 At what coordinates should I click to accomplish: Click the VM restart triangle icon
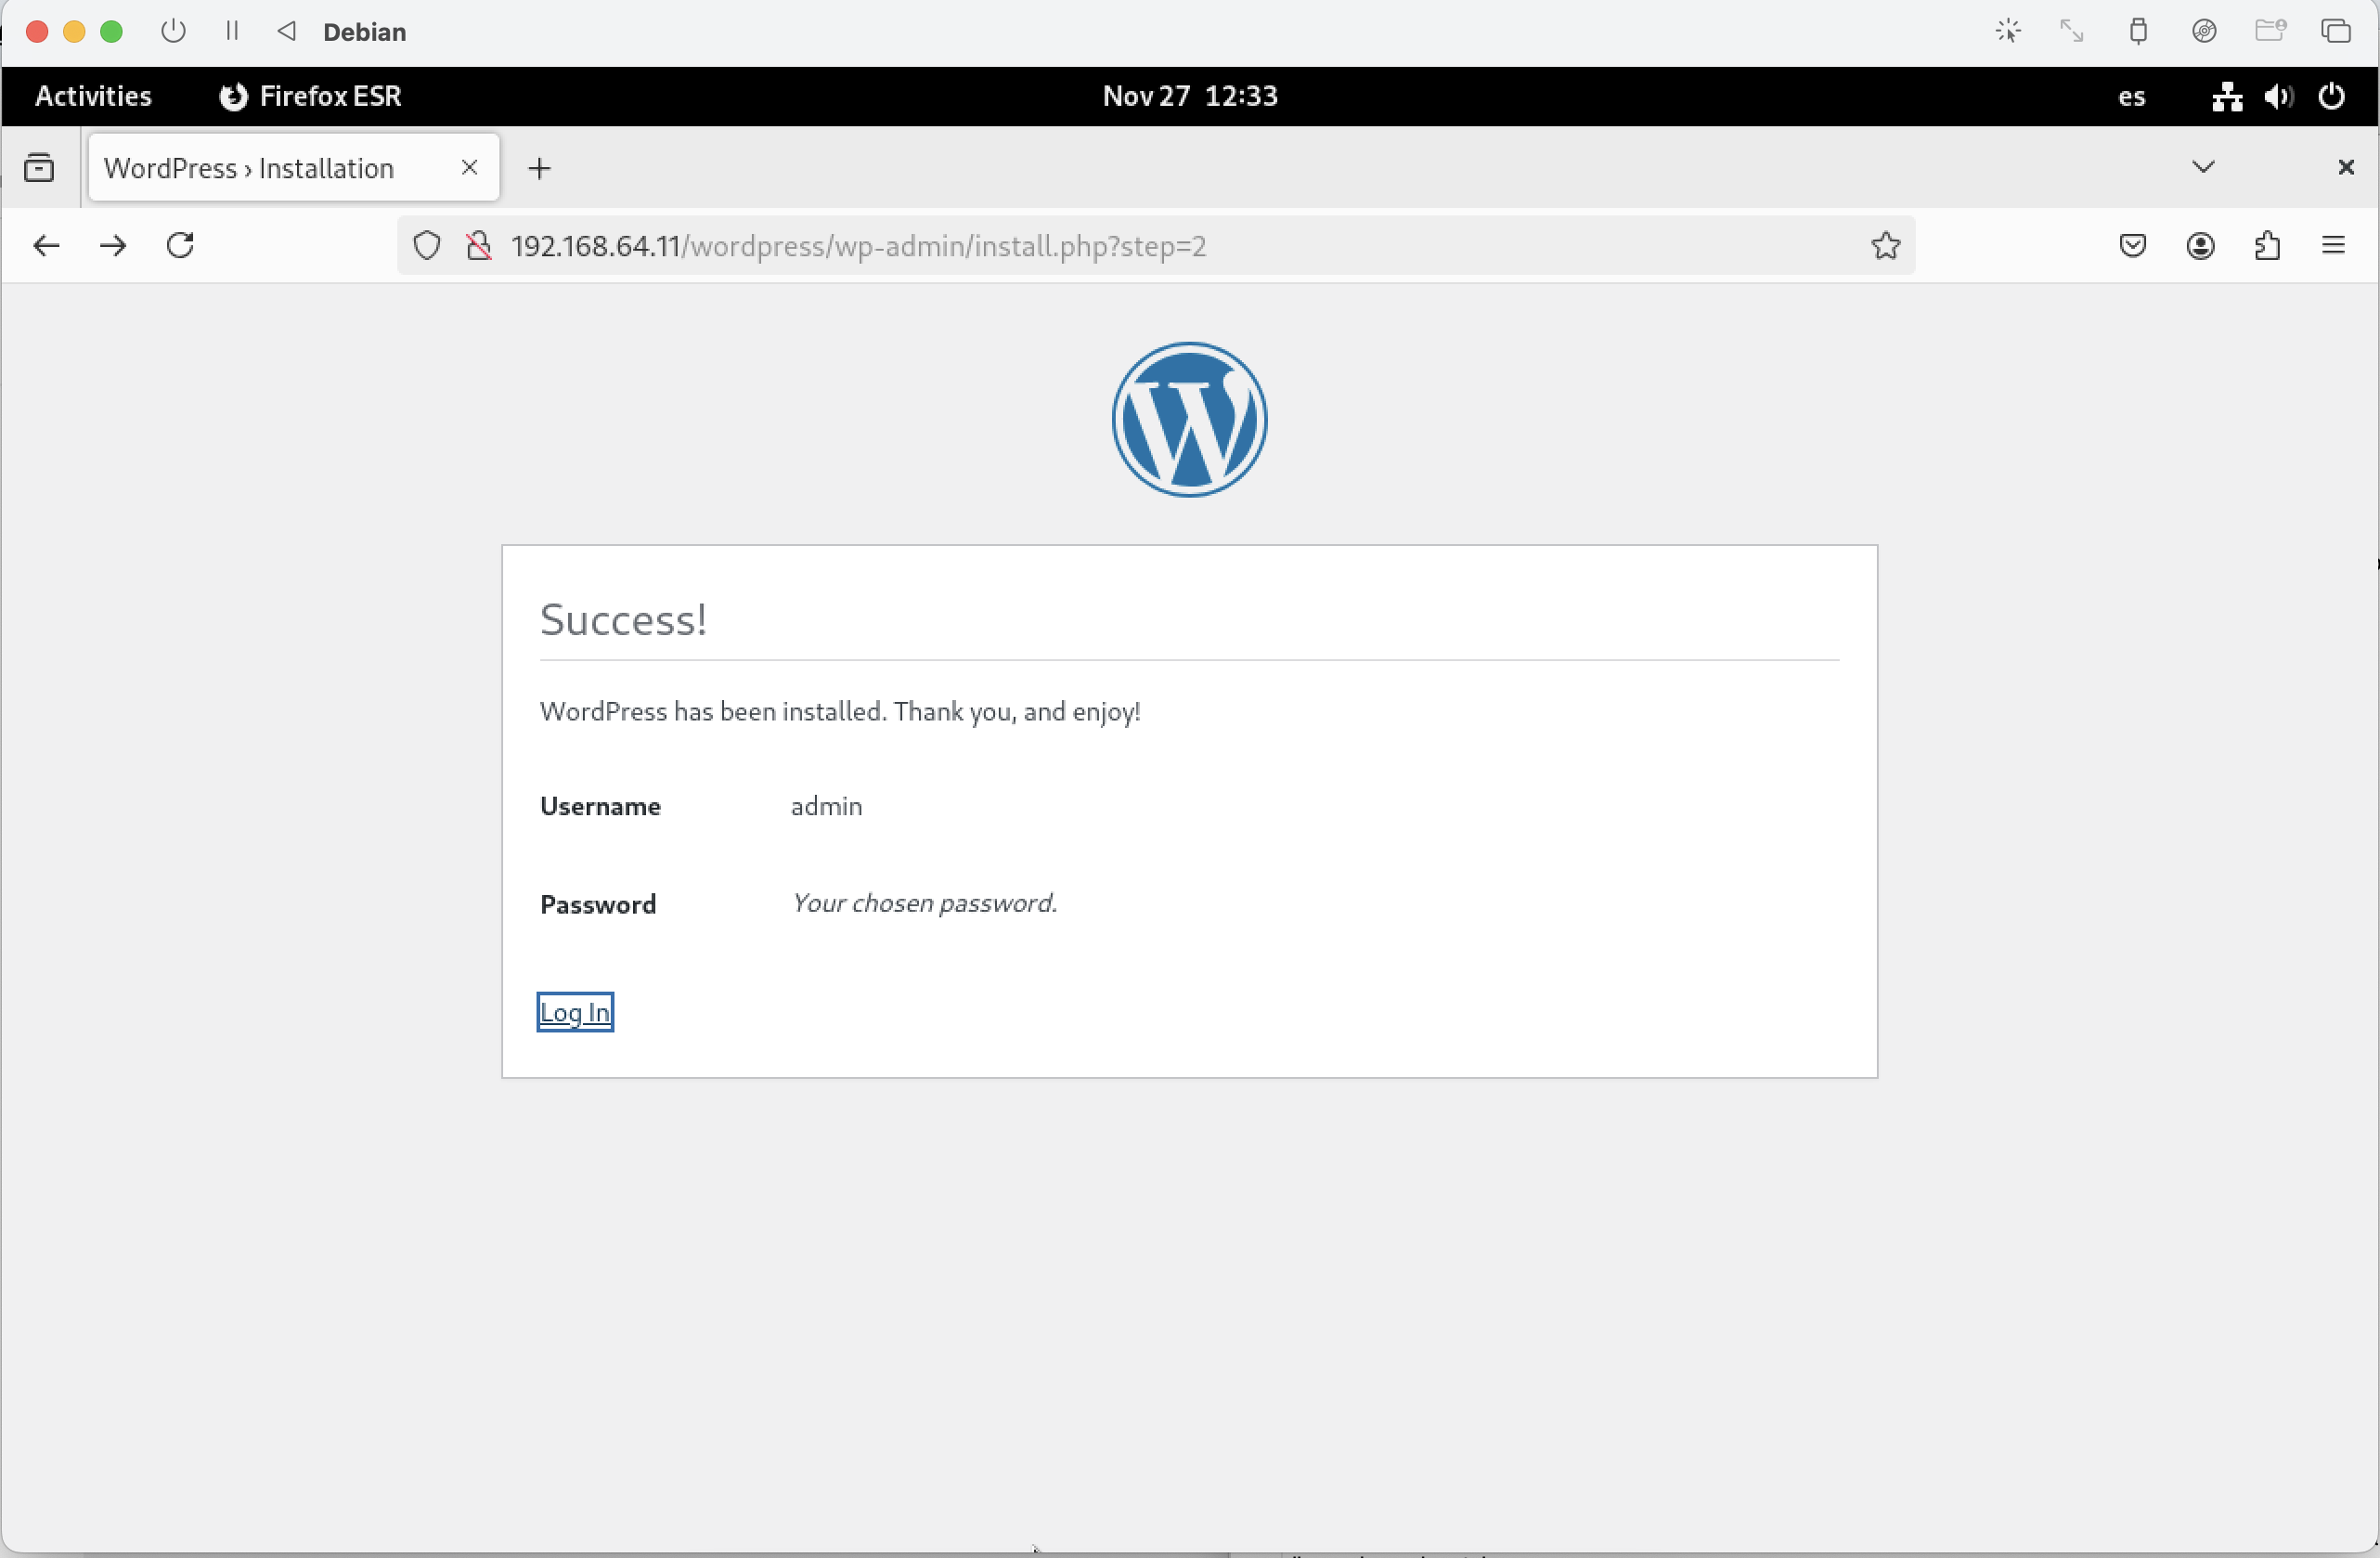pyautogui.click(x=287, y=31)
